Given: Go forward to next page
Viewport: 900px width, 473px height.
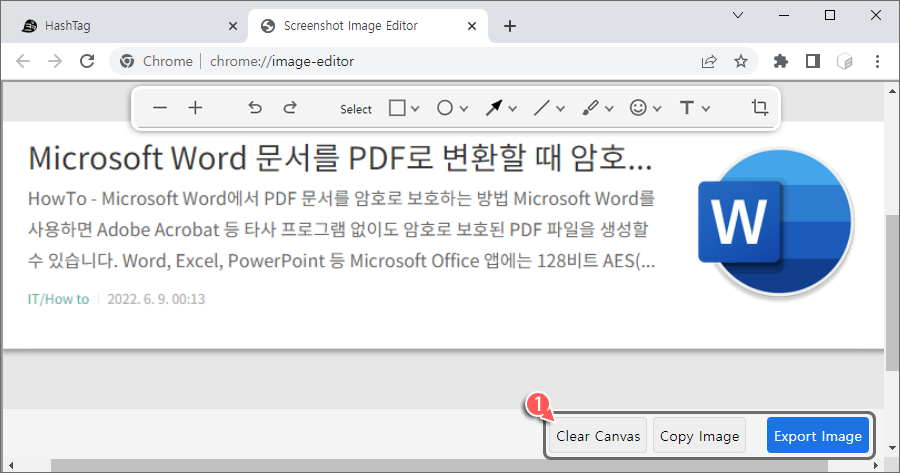Looking at the screenshot, I should (55, 61).
